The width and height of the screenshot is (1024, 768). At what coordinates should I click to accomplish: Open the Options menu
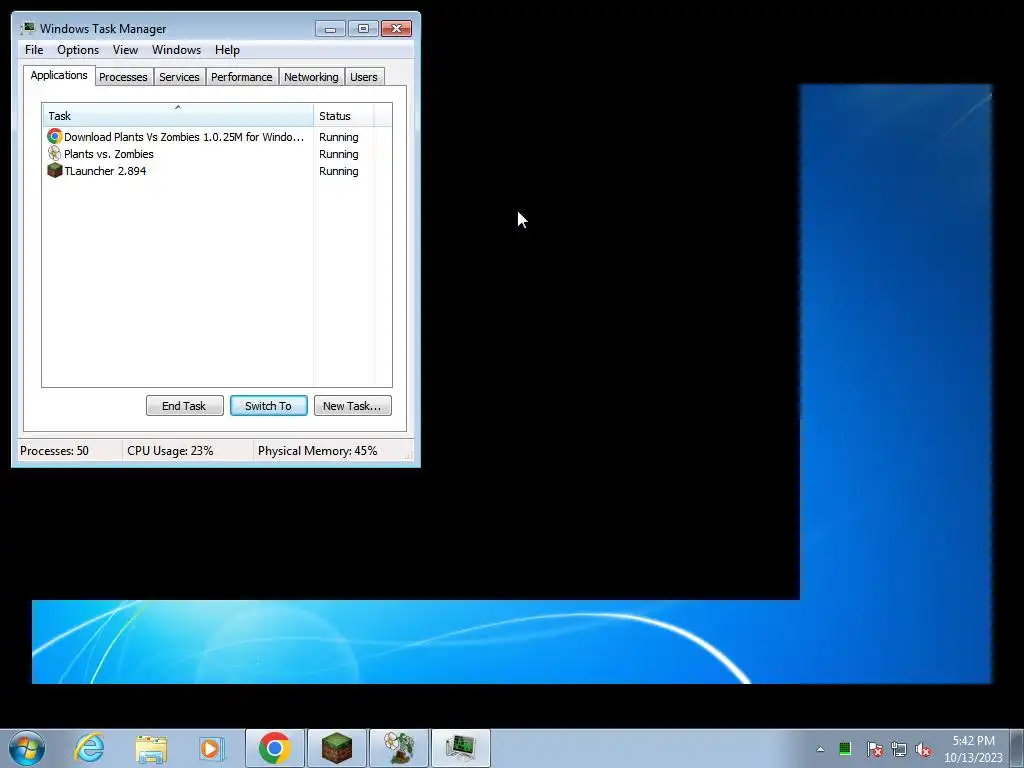pyautogui.click(x=78, y=50)
